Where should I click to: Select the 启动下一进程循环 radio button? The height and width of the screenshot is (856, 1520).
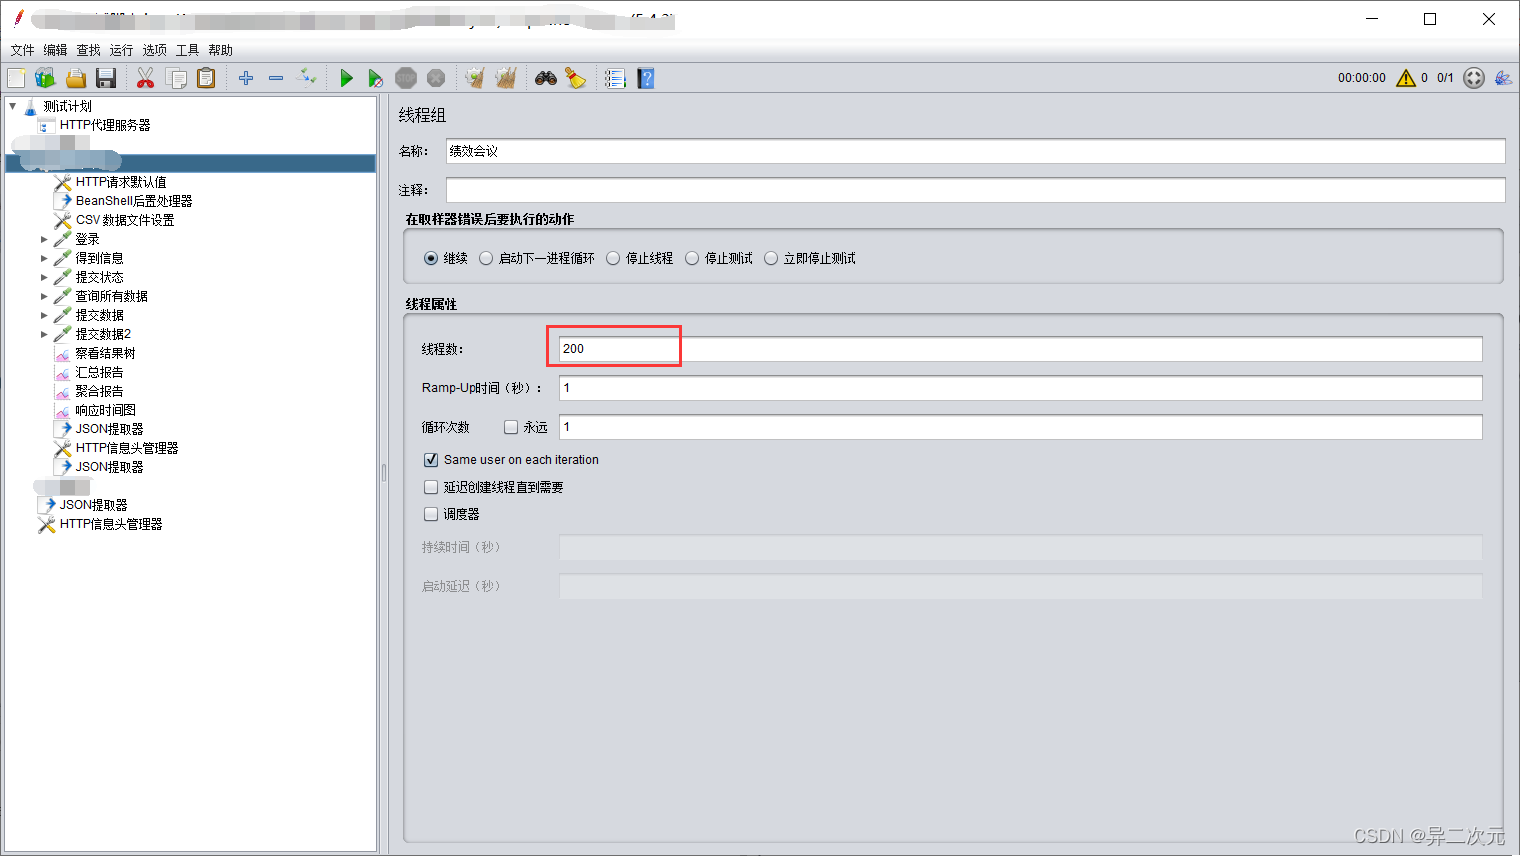coord(486,258)
